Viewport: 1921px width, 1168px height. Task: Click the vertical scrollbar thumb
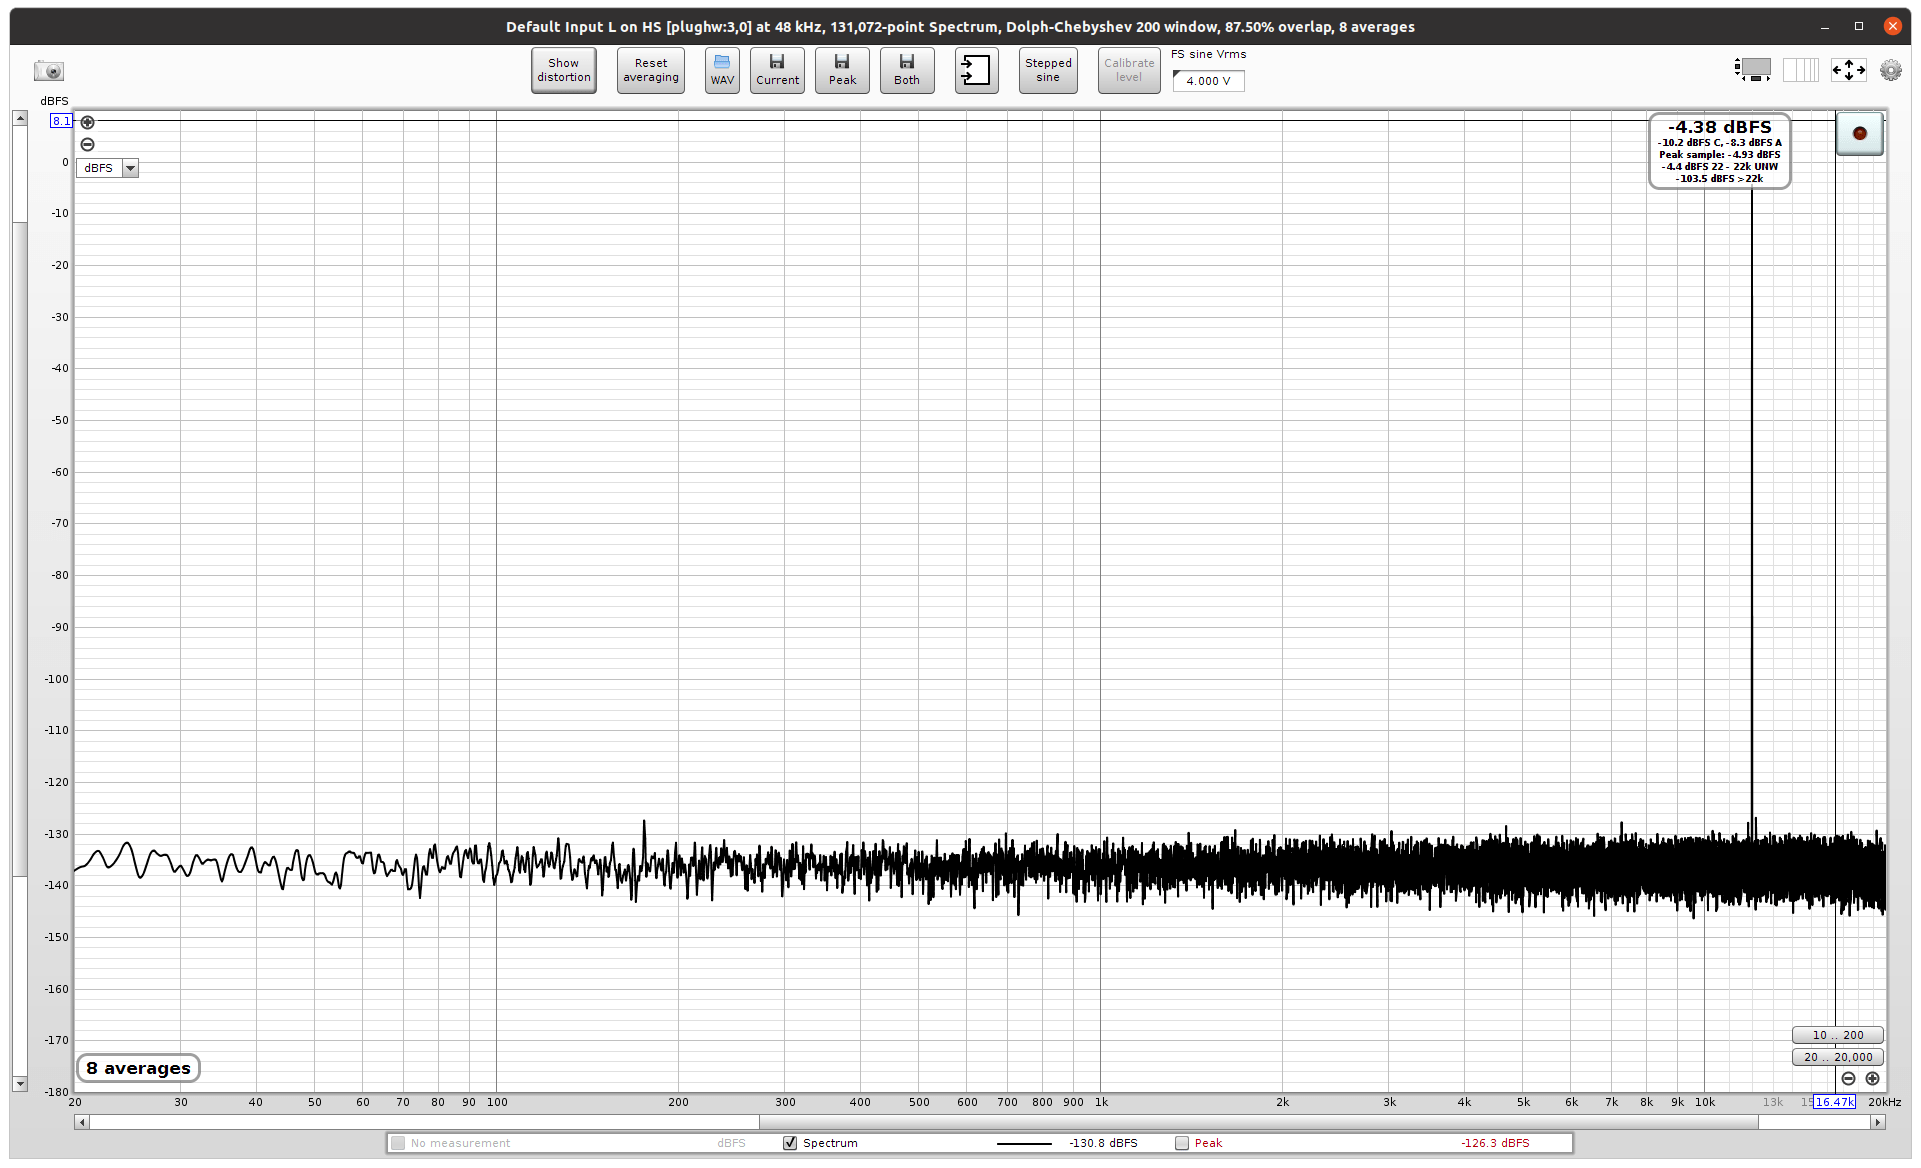tap(19, 548)
